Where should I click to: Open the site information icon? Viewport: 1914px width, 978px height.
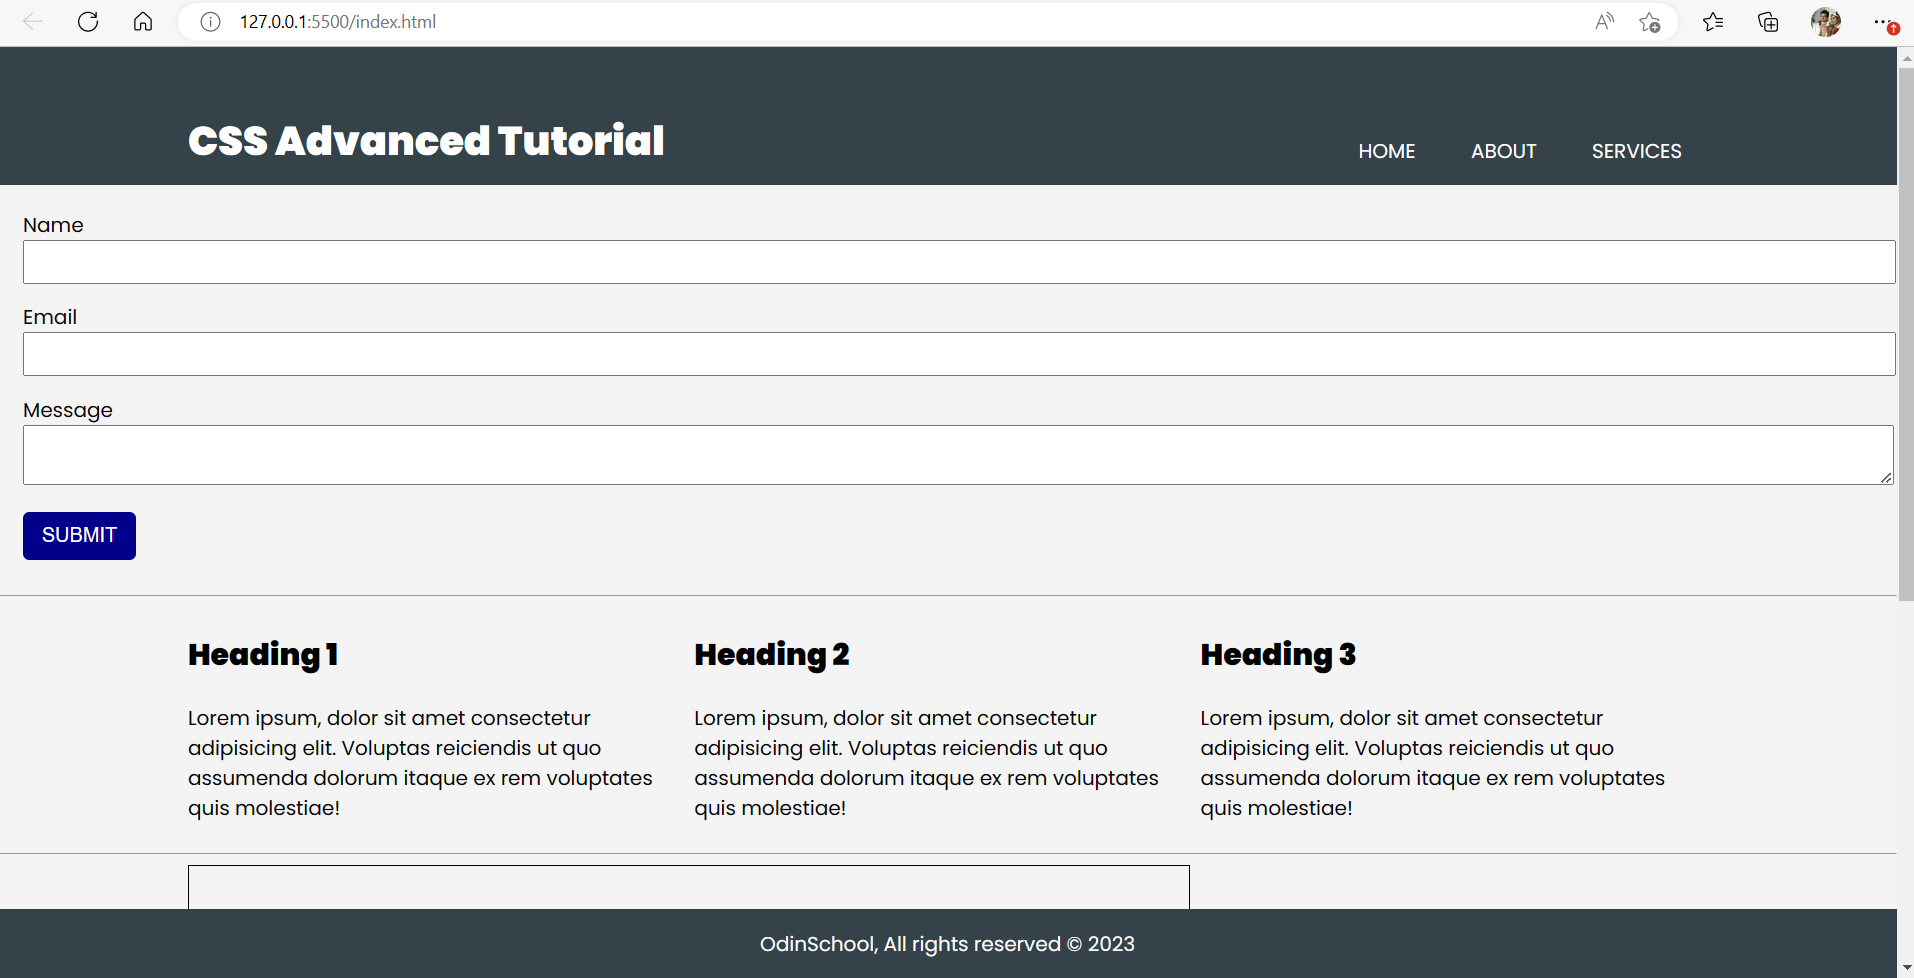click(210, 22)
